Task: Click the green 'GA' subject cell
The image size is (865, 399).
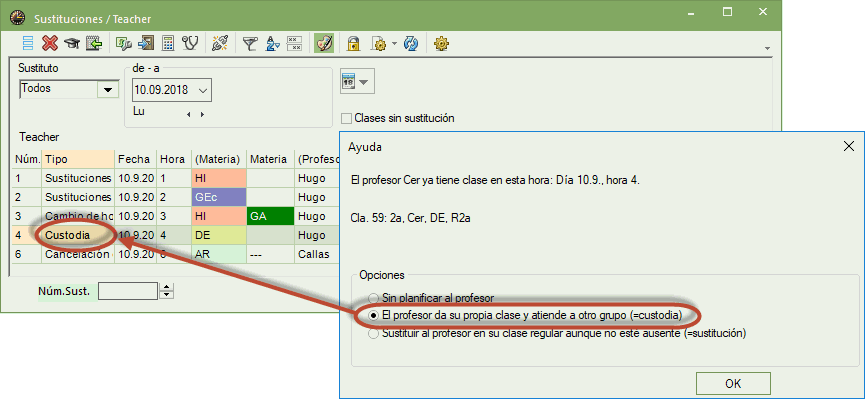Action: point(270,216)
